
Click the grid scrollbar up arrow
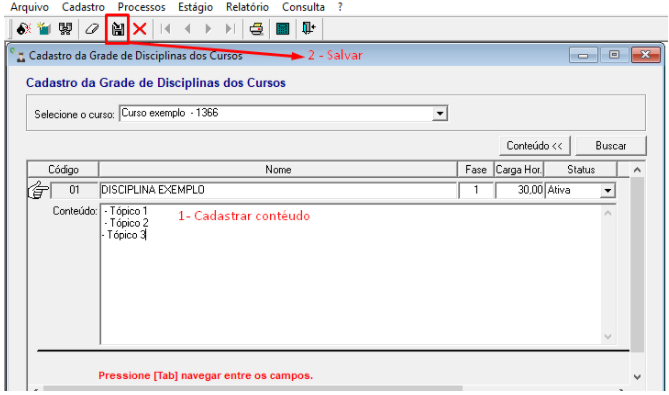(x=637, y=170)
